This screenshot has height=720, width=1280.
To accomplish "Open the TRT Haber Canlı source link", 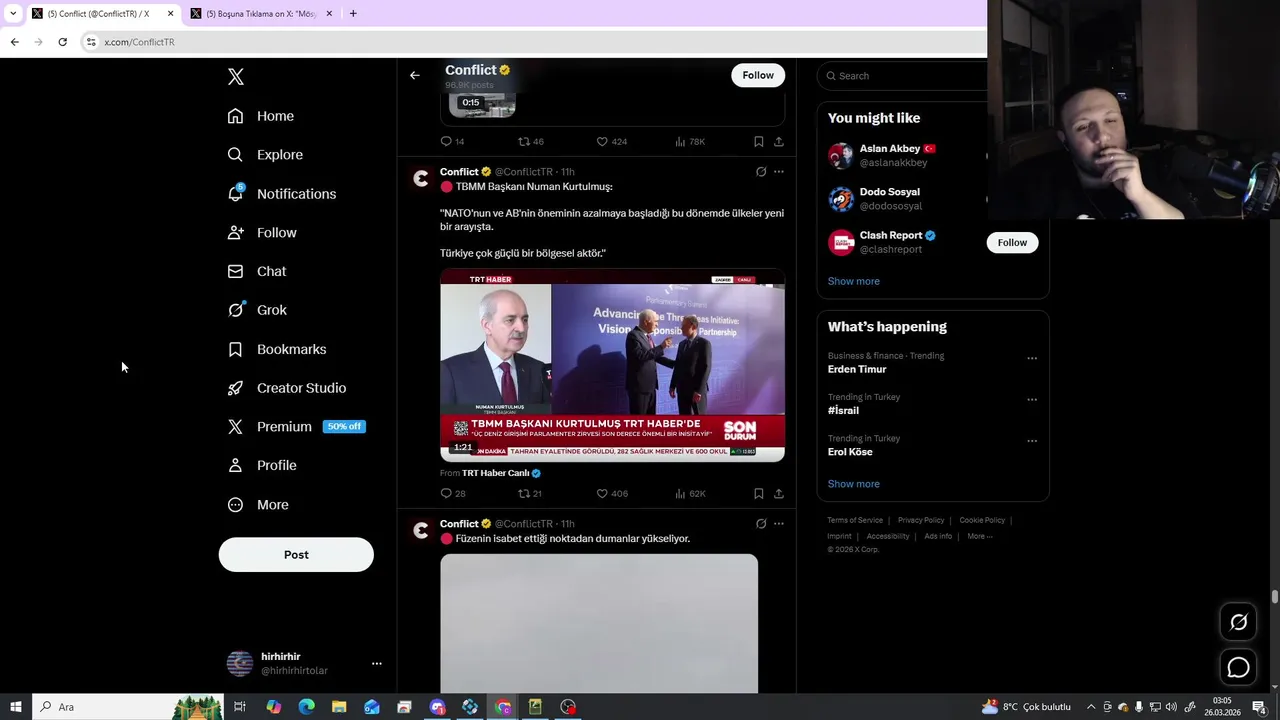I will [501, 473].
